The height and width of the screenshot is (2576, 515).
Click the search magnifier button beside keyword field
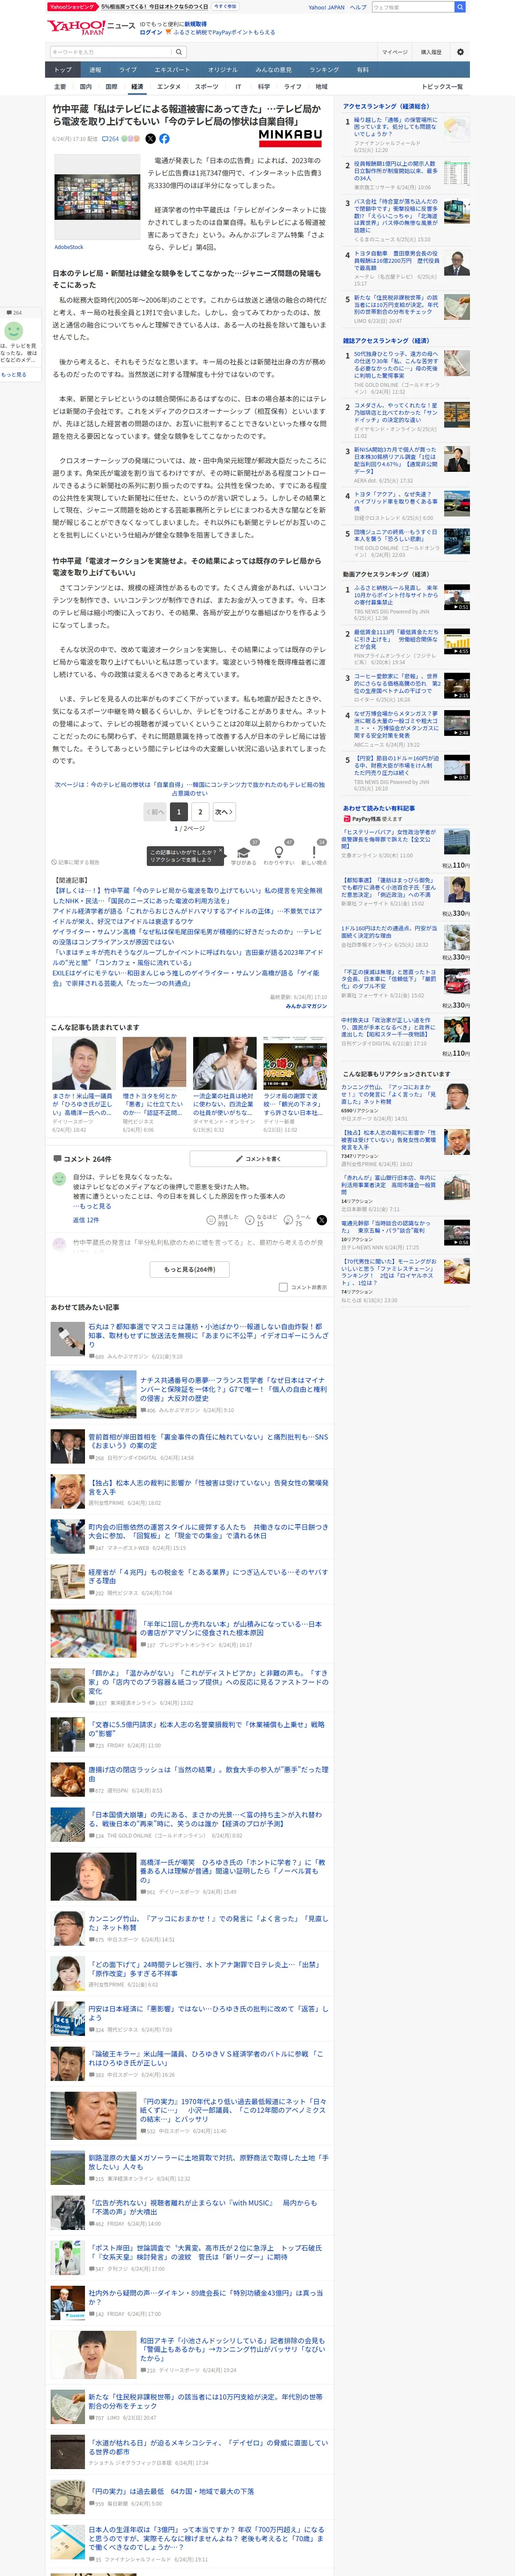pyautogui.click(x=179, y=52)
